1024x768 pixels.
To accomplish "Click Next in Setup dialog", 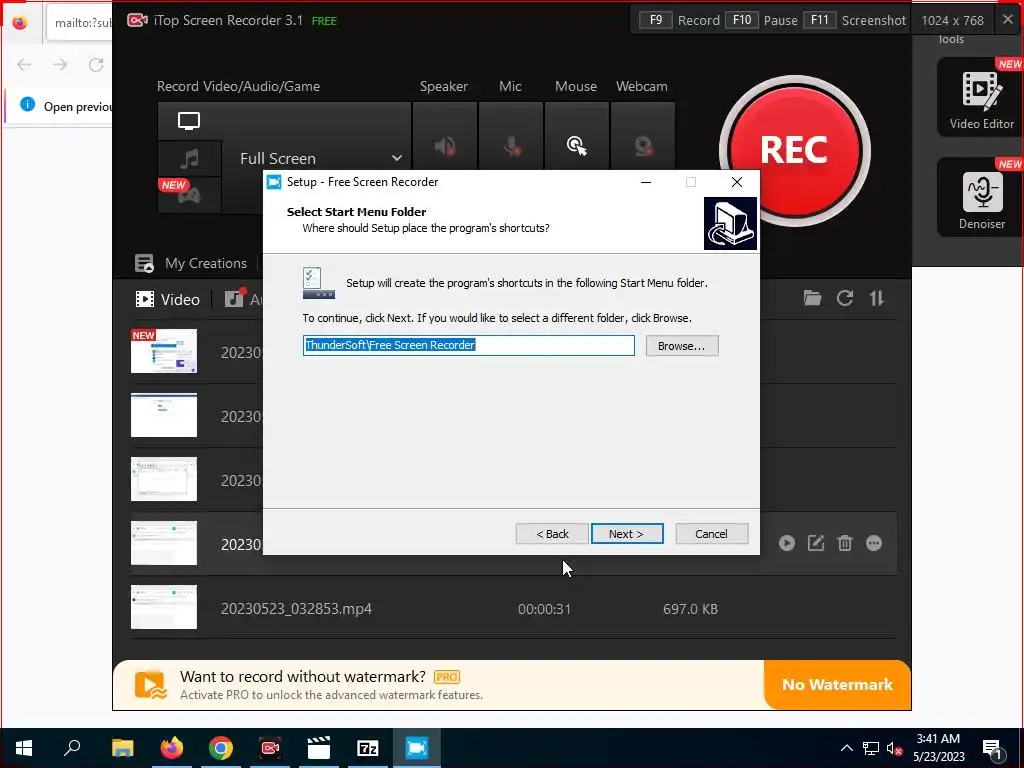I will (x=627, y=534).
